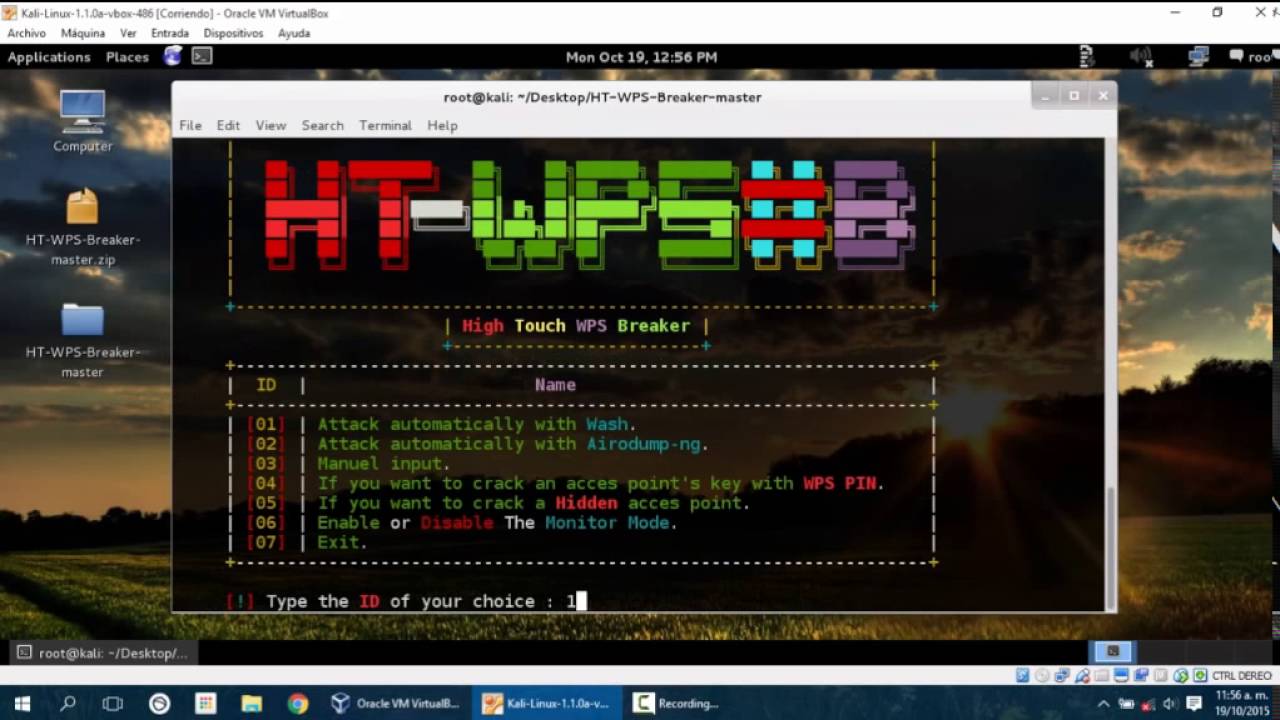
Task: Open Windows Start menu
Action: pos(22,704)
